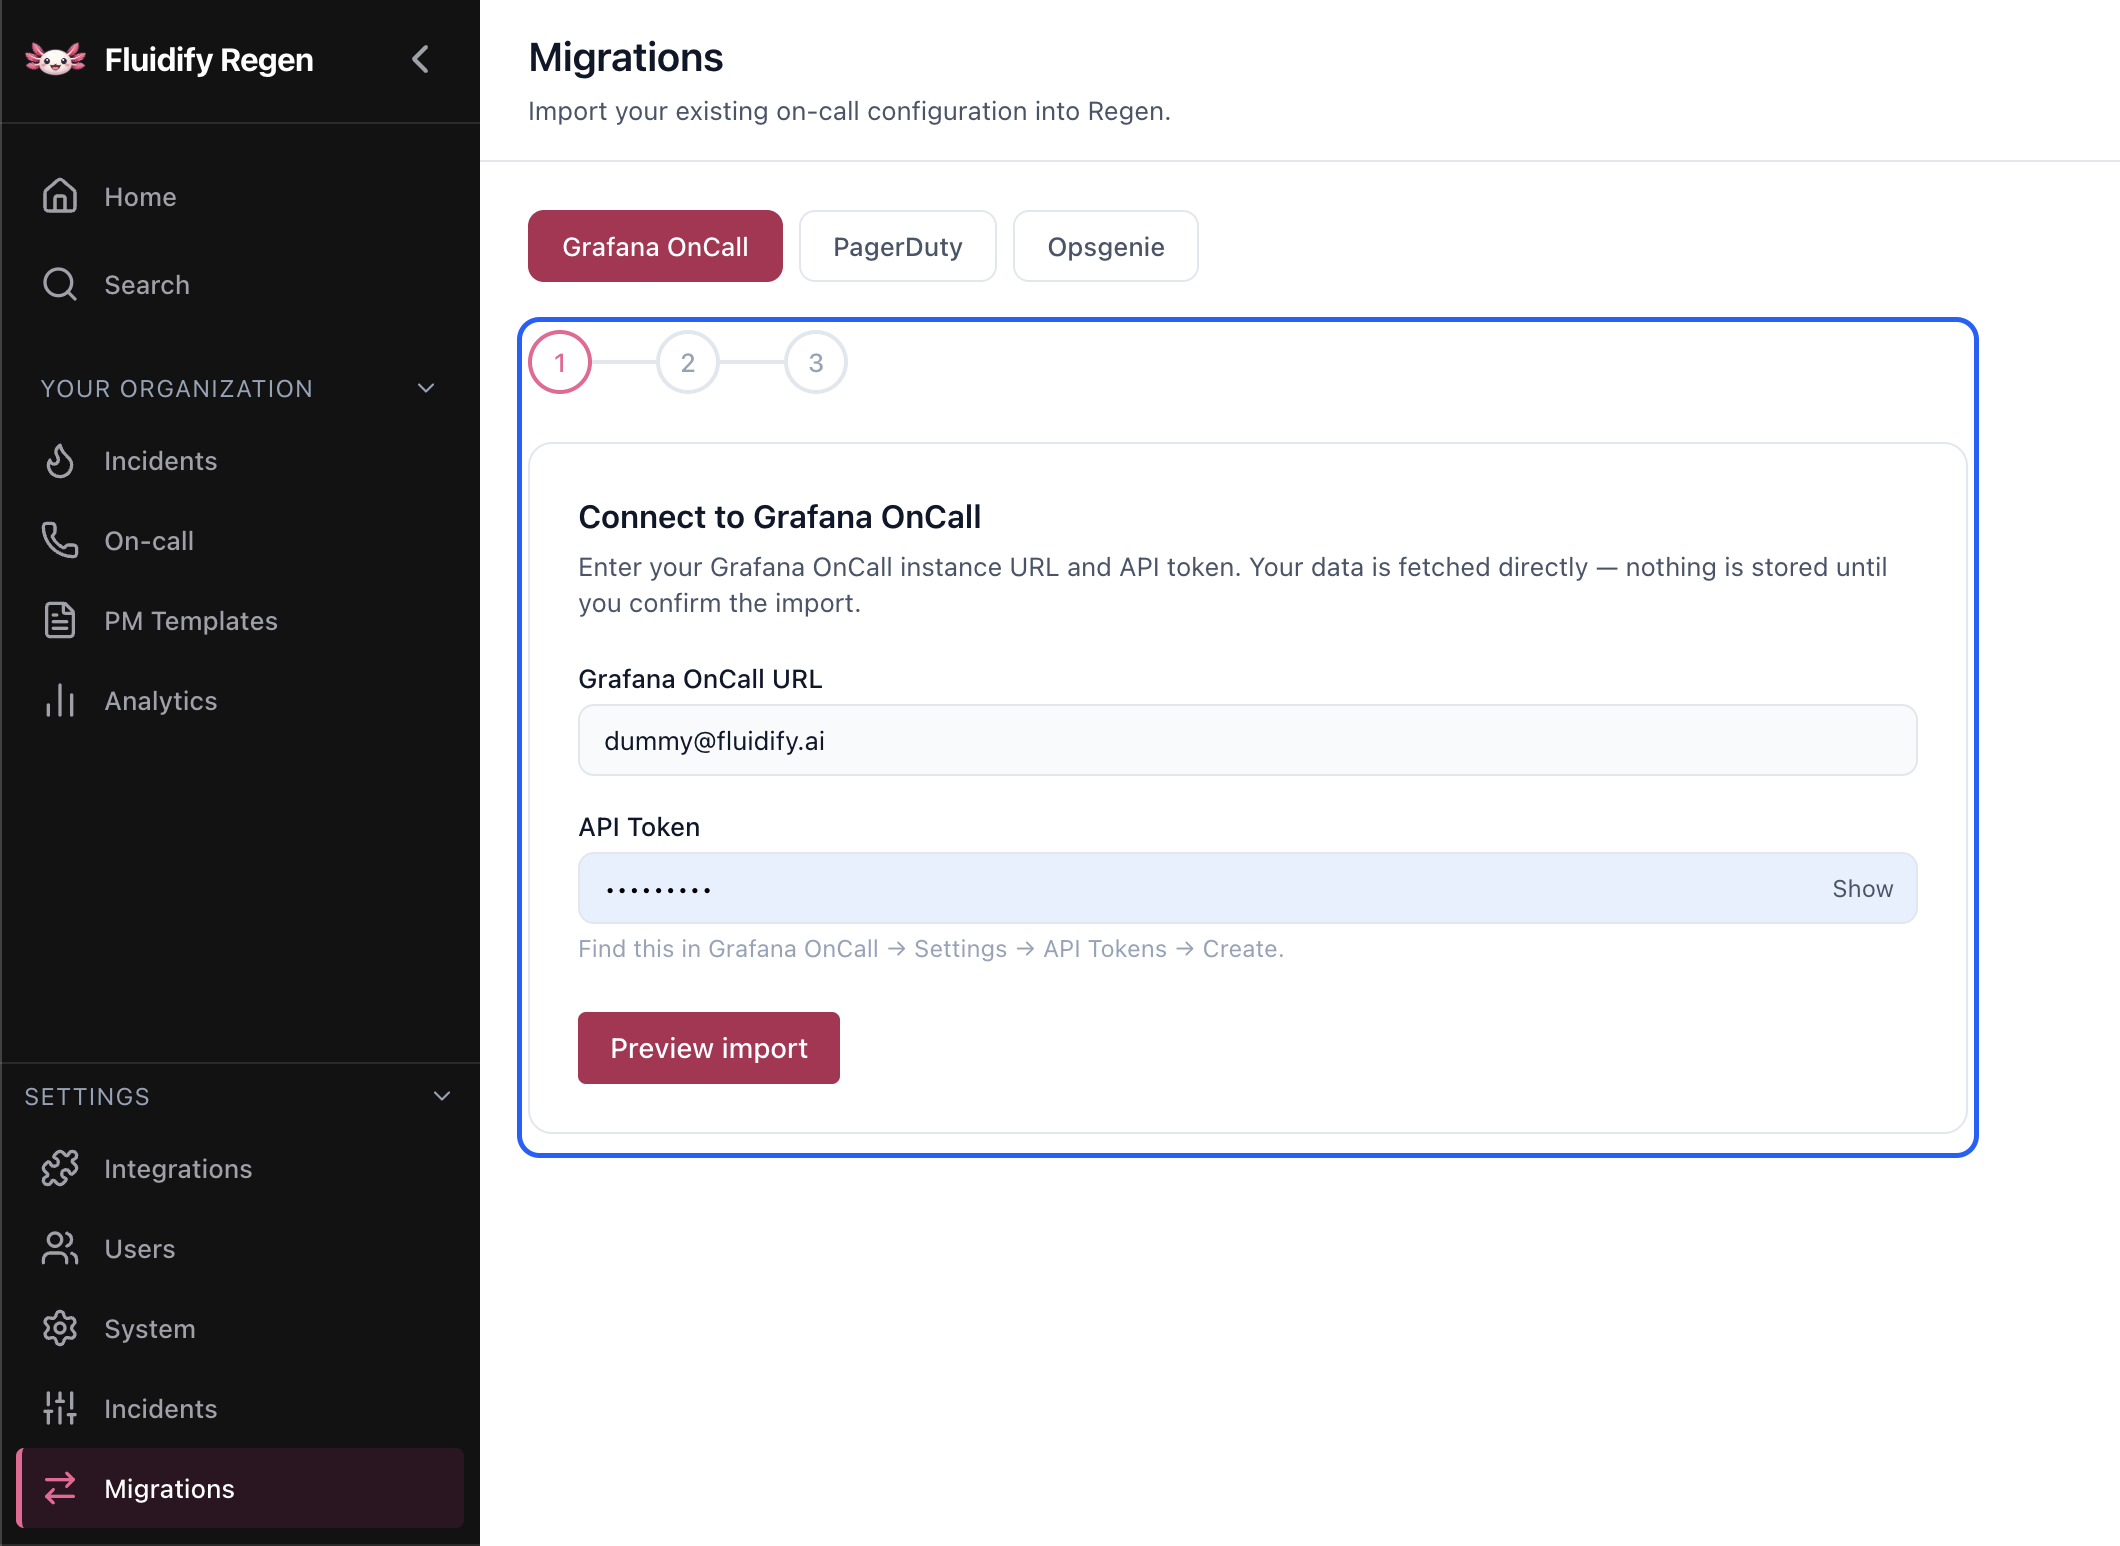Screen dimensions: 2120x1546
Task: Click step 2 in the wizard
Action: 688,362
